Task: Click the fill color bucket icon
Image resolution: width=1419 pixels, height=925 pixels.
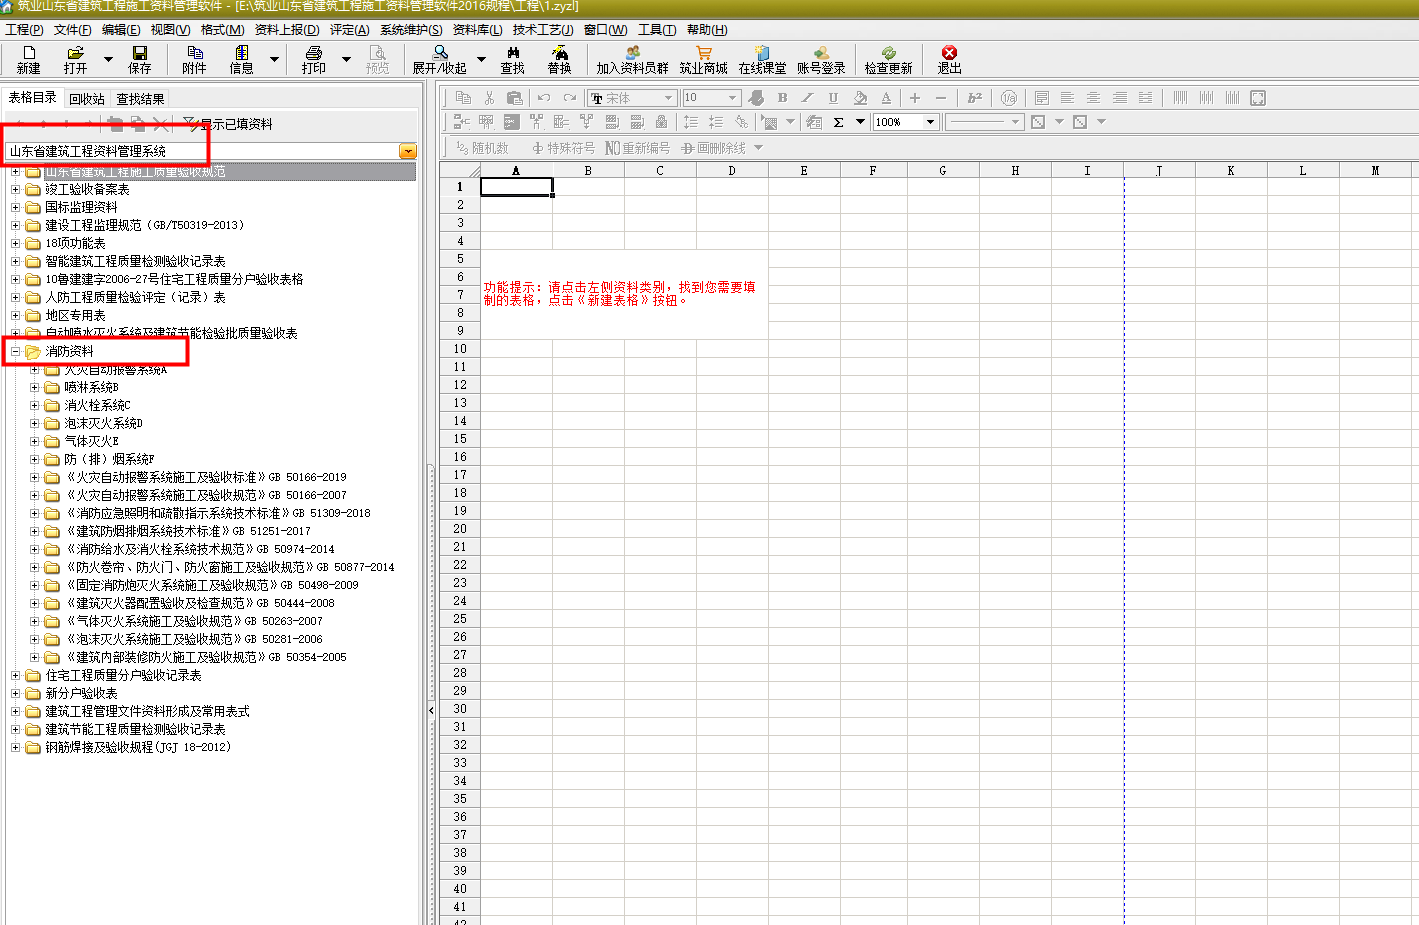Action: pyautogui.click(x=860, y=98)
